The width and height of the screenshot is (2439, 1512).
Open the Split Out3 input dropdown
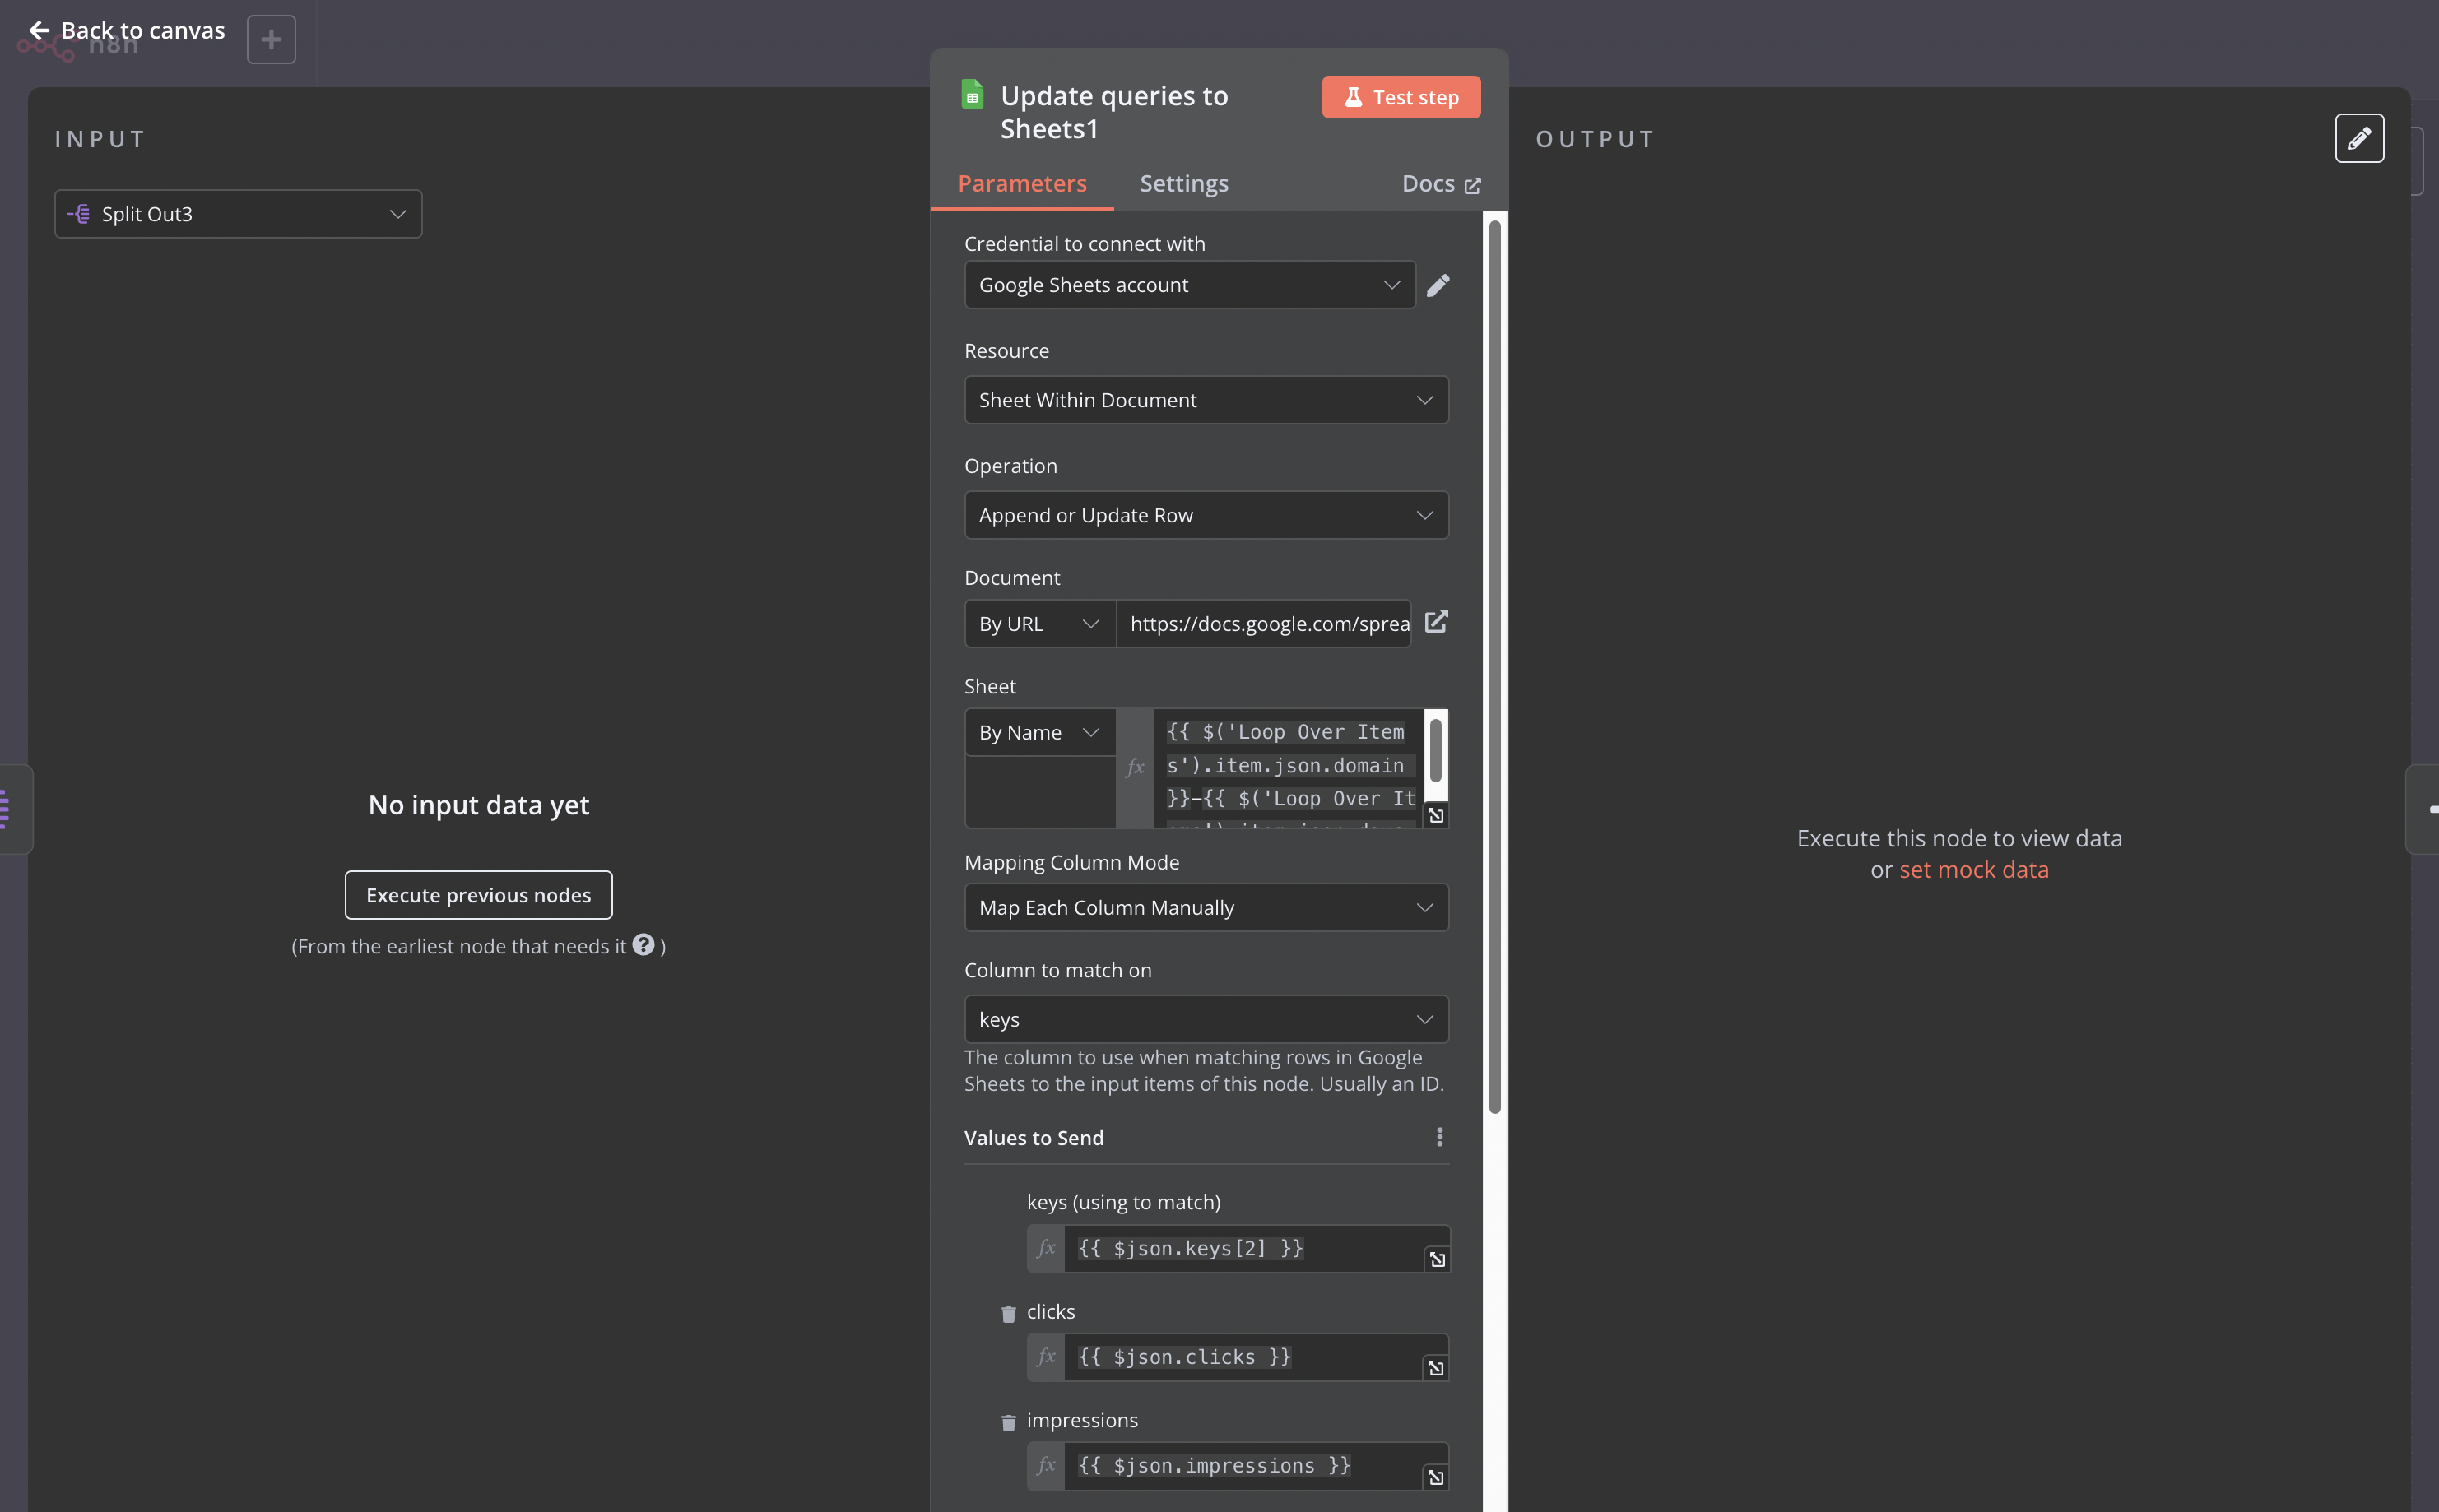pyautogui.click(x=238, y=214)
